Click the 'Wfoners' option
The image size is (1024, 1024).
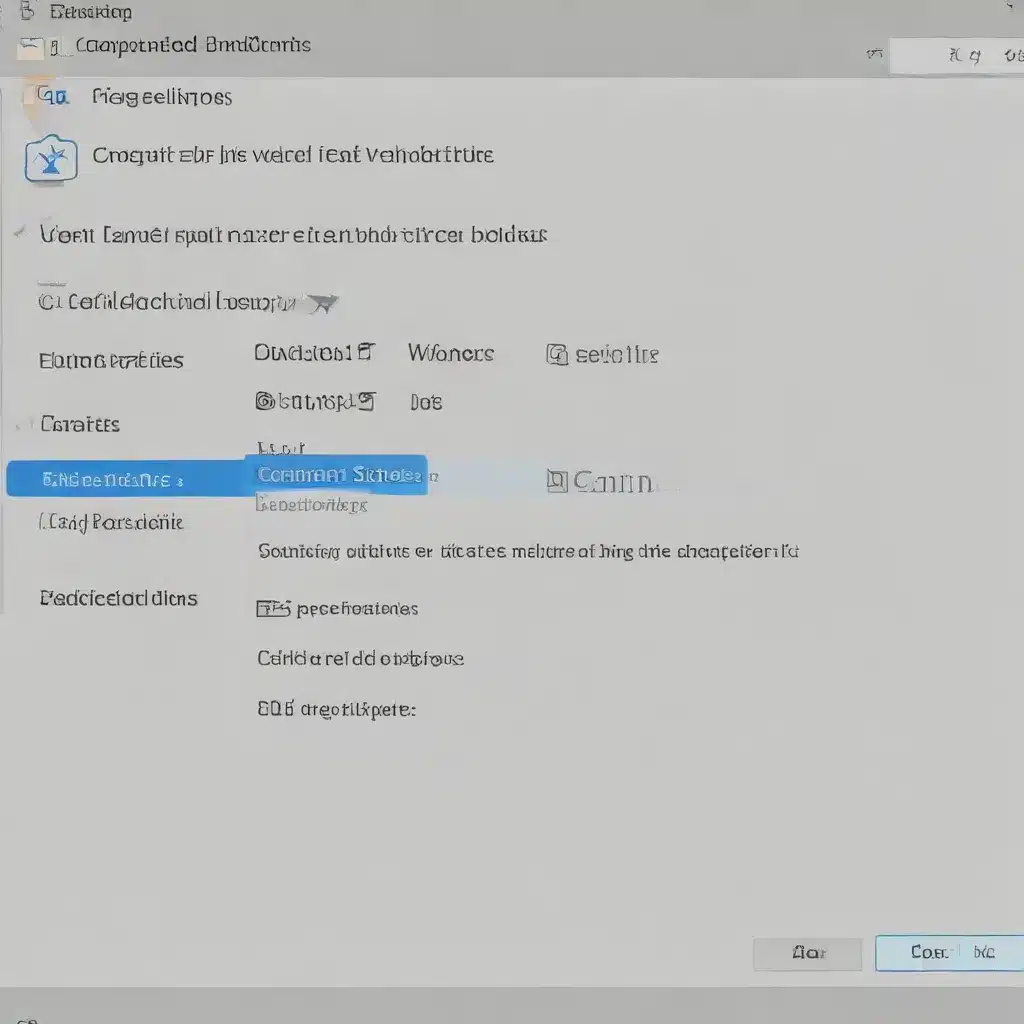(x=451, y=353)
